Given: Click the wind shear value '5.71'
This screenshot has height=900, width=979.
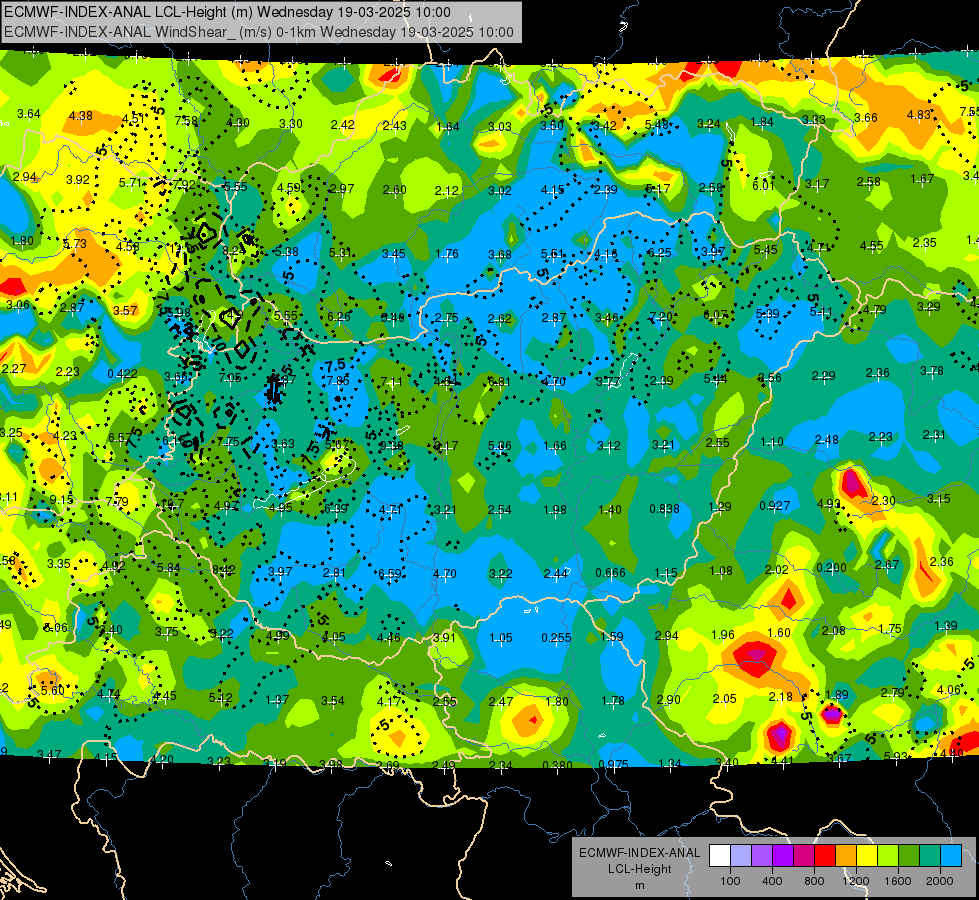Looking at the screenshot, I should click(x=130, y=182).
